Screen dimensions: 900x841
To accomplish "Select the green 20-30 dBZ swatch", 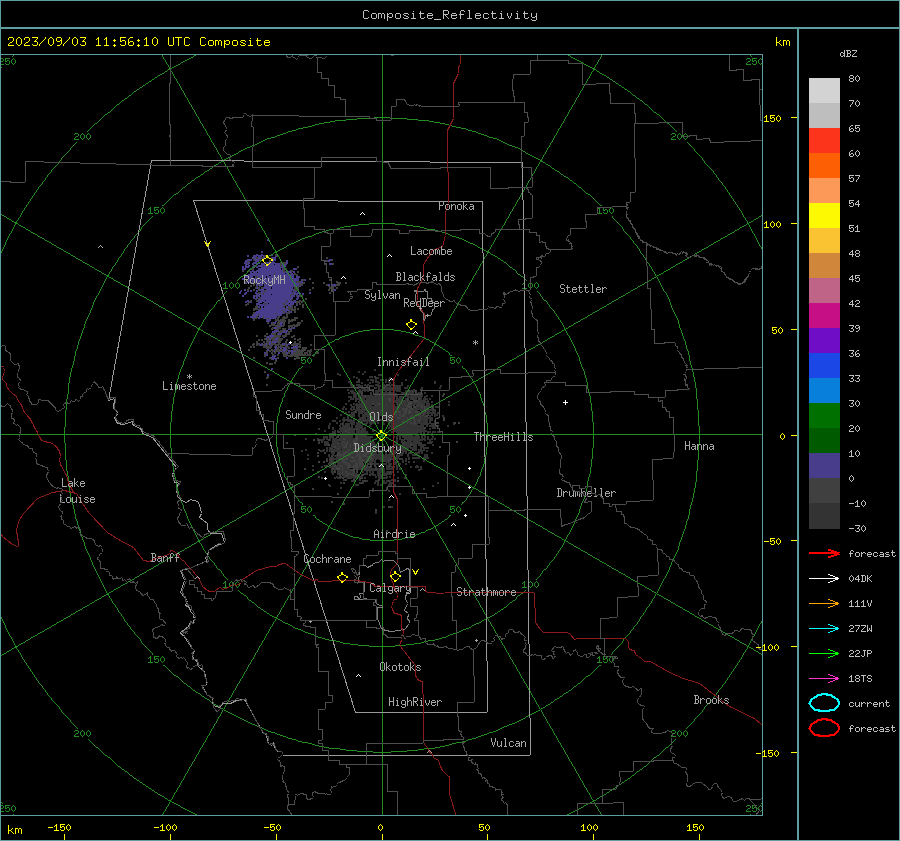I will point(824,416).
